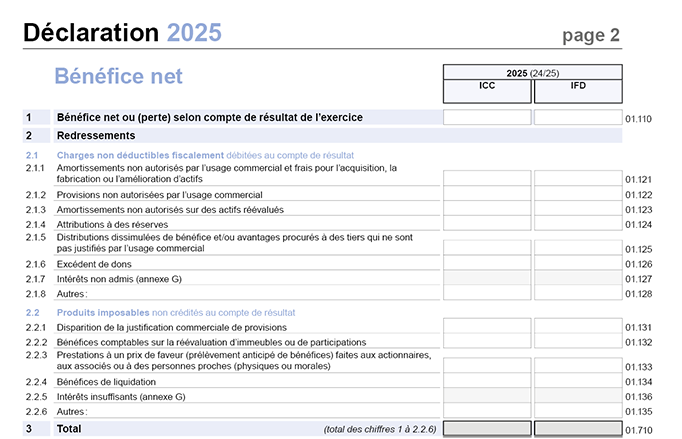The width and height of the screenshot is (682, 439).
Task: Click IFD field for Attributions à des réserves
Action: point(578,224)
